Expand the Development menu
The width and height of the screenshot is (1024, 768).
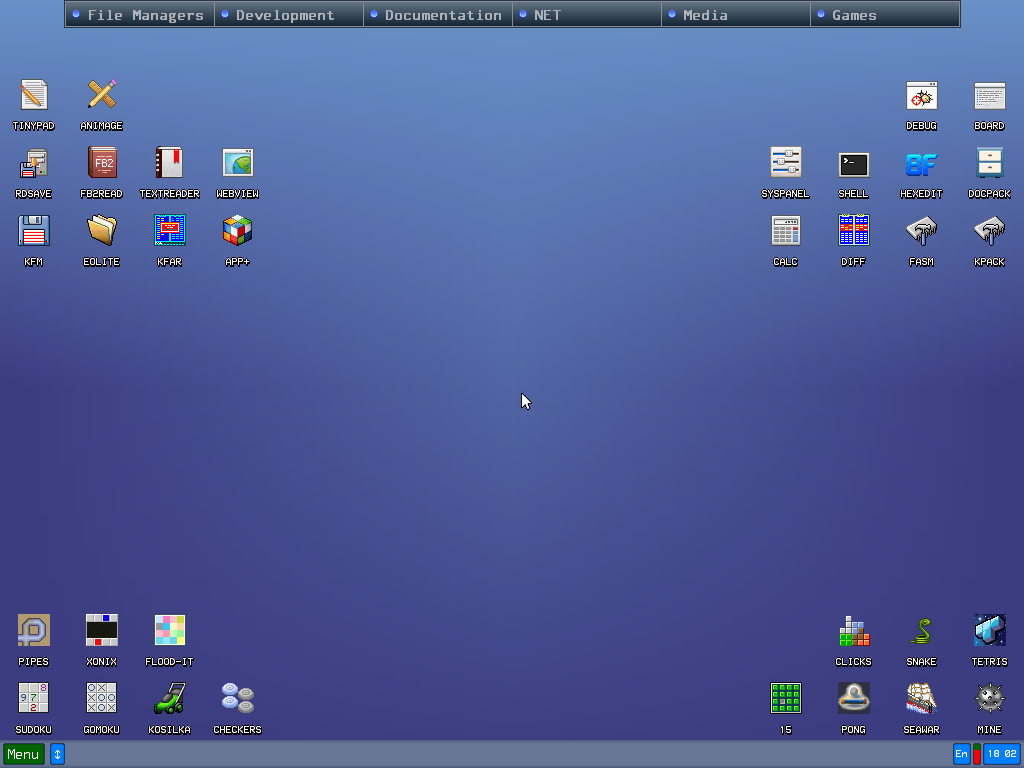[289, 15]
